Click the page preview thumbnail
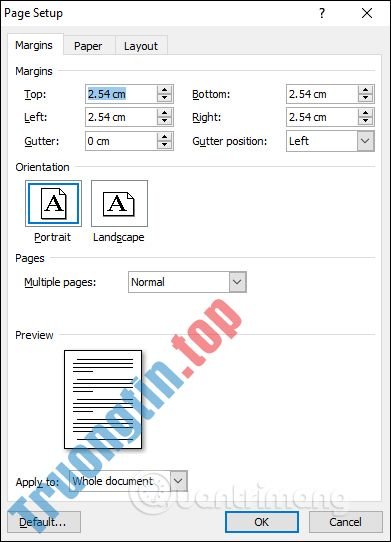Image resolution: width=391 pixels, height=542 pixels. (x=103, y=400)
